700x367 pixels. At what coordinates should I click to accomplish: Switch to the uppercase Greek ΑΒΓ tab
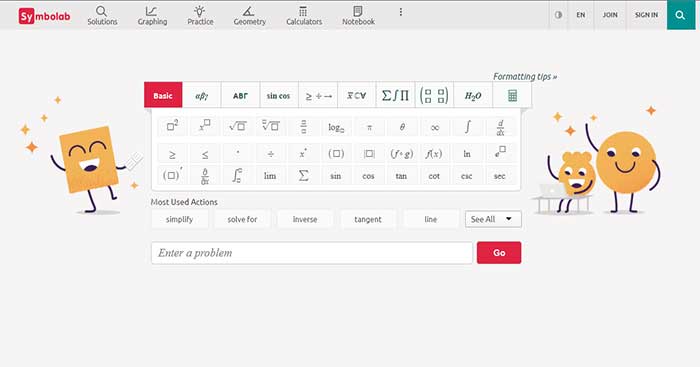(x=240, y=95)
